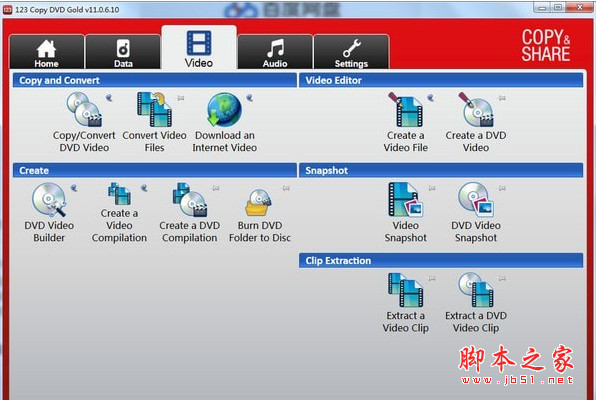Open Create a Video Compilation
The width and height of the screenshot is (596, 400).
coord(119,212)
